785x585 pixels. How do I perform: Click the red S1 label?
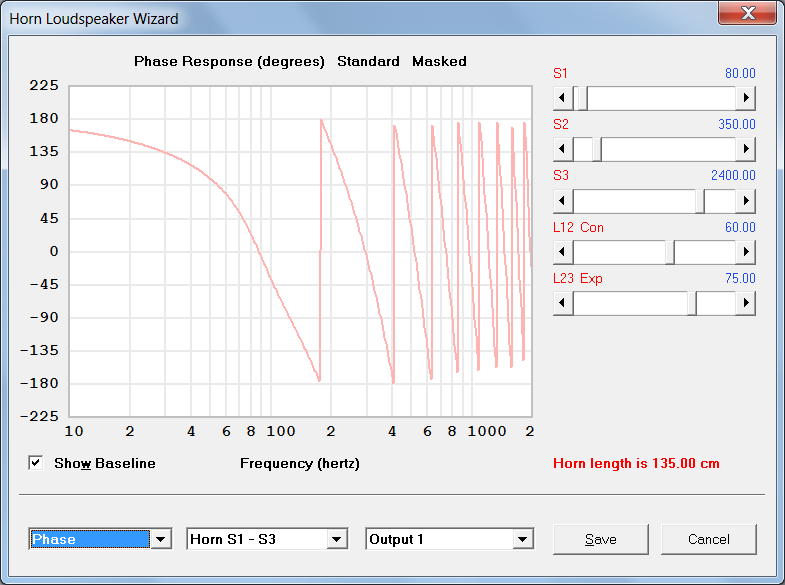tap(560, 73)
